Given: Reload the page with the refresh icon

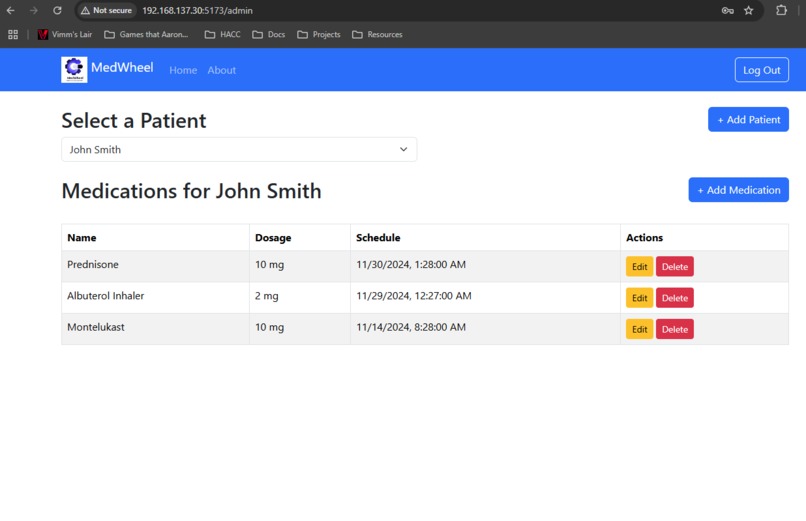Looking at the screenshot, I should click(57, 10).
